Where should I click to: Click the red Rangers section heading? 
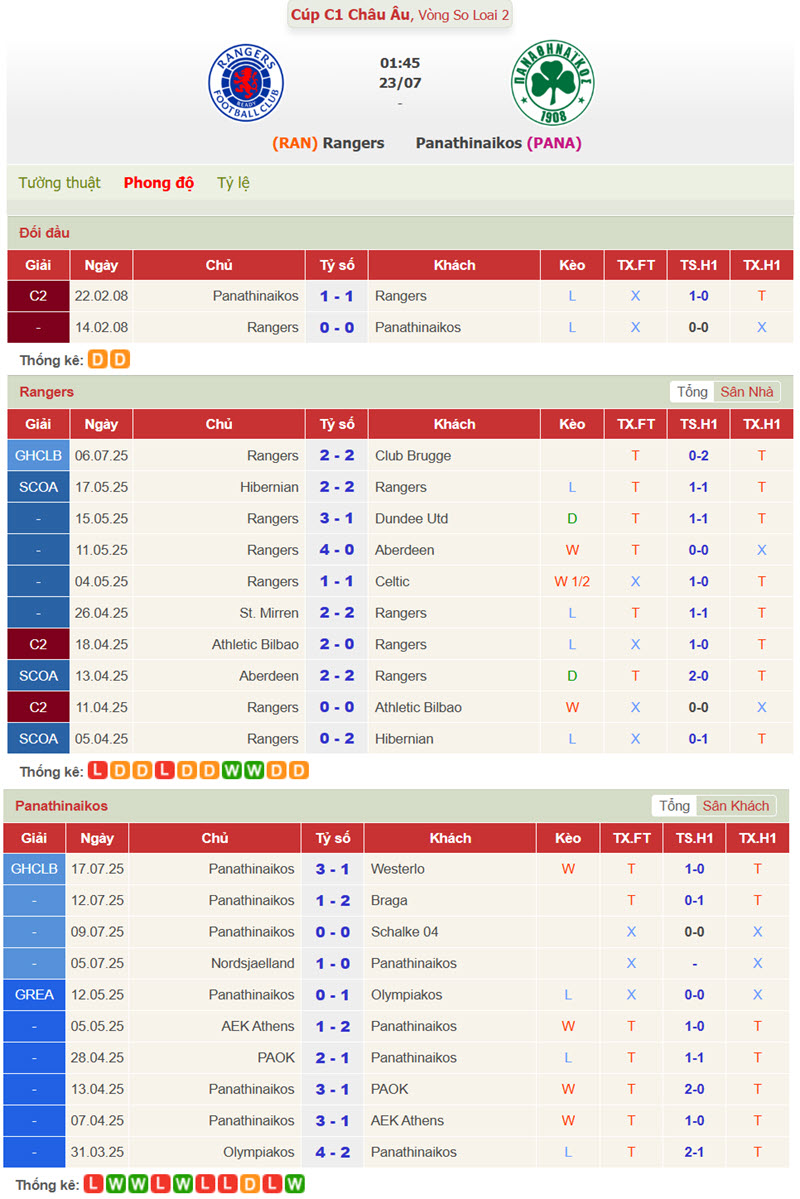[x=47, y=392]
